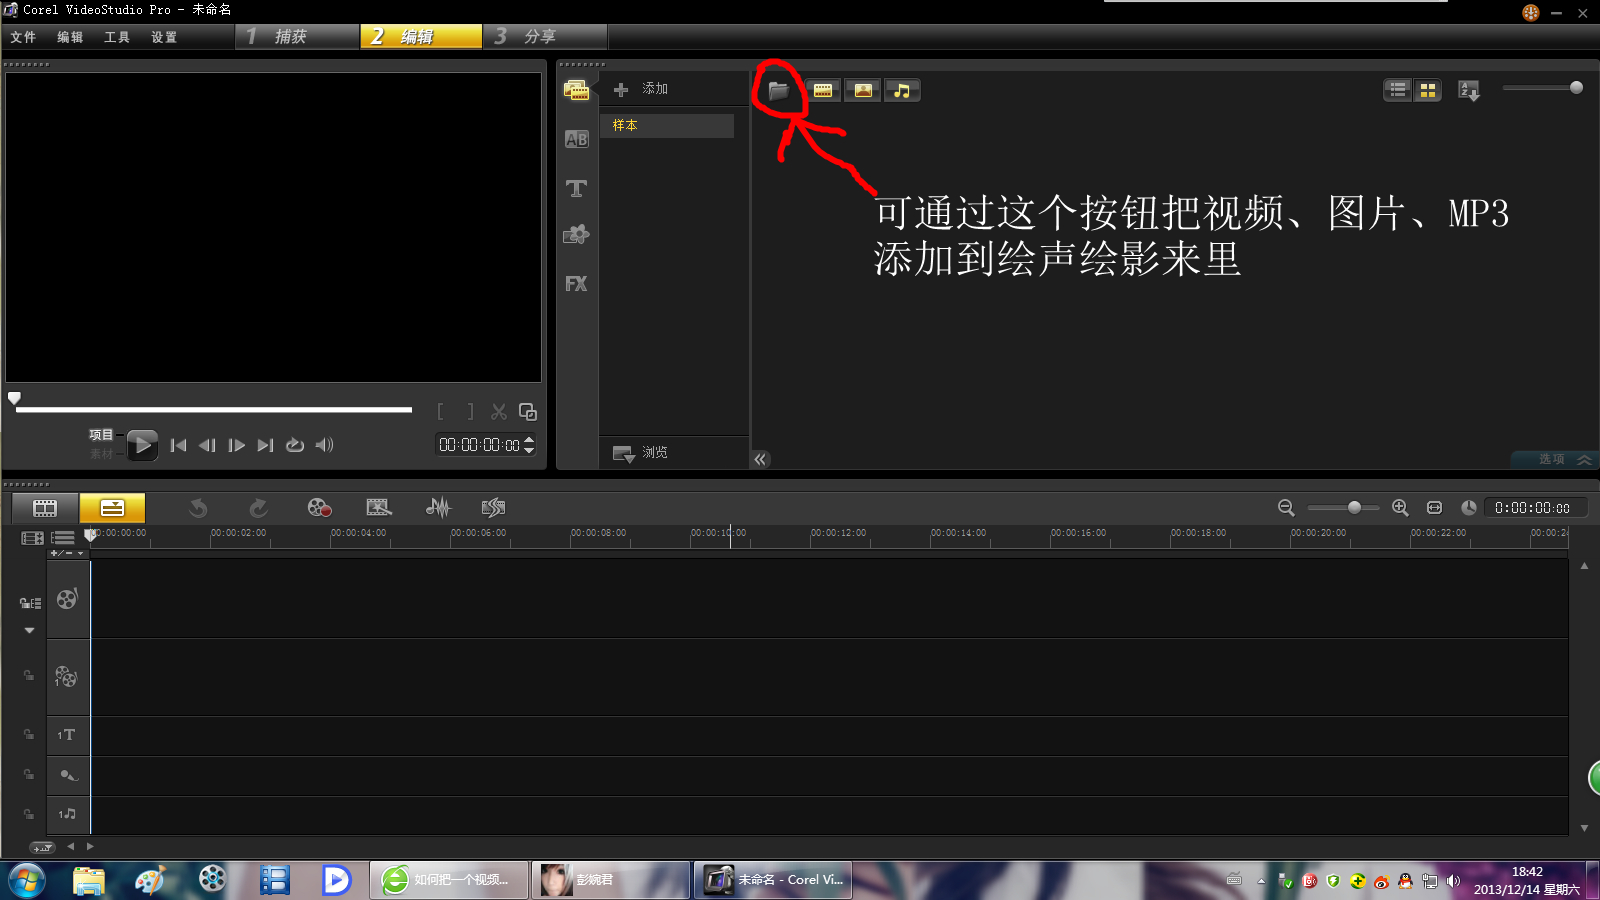Collapse the library navigation panel arrow
1600x900 pixels.
[760, 459]
